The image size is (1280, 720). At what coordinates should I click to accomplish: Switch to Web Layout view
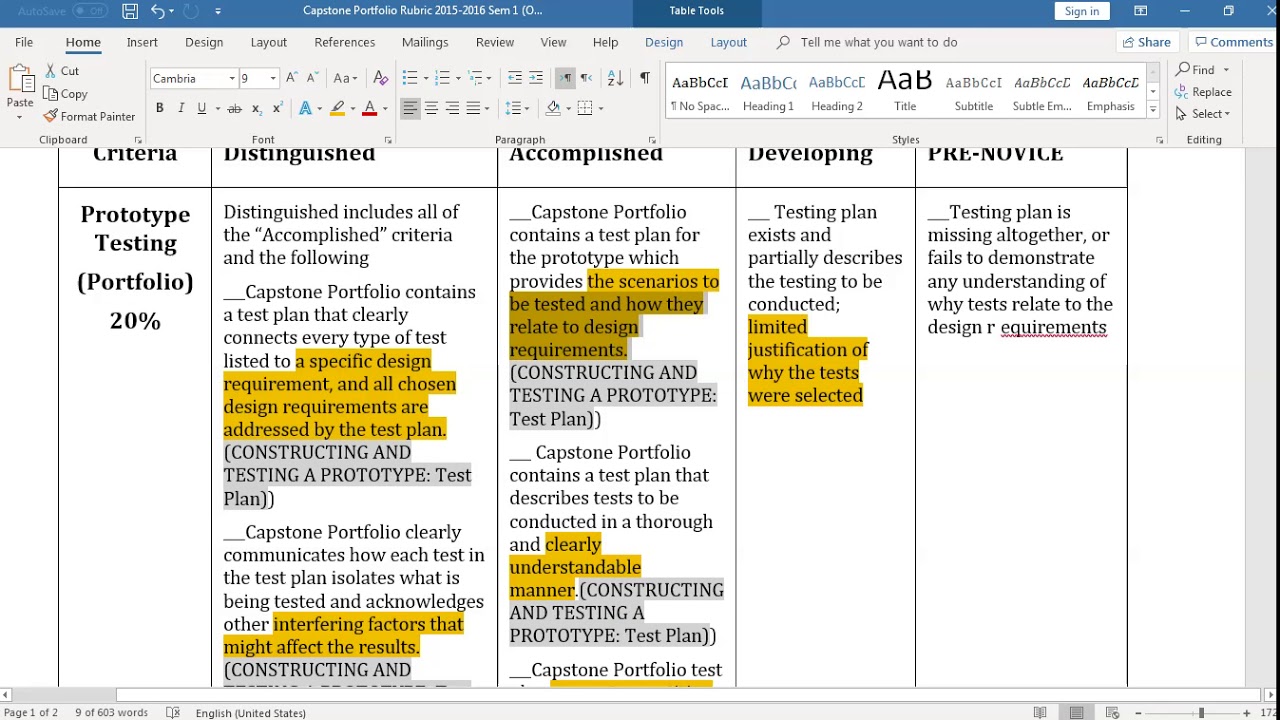click(x=1112, y=713)
